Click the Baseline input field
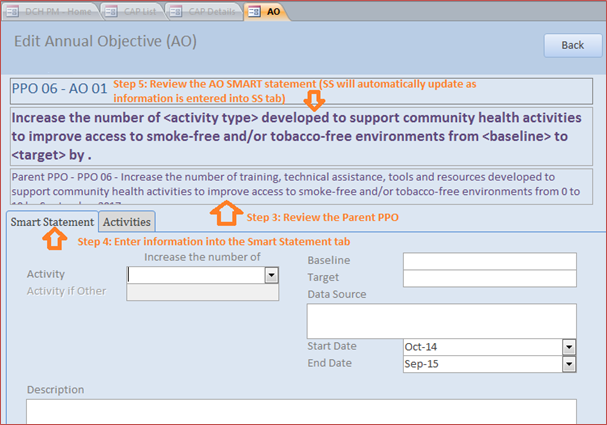Screen dimensions: 607x425 490,261
